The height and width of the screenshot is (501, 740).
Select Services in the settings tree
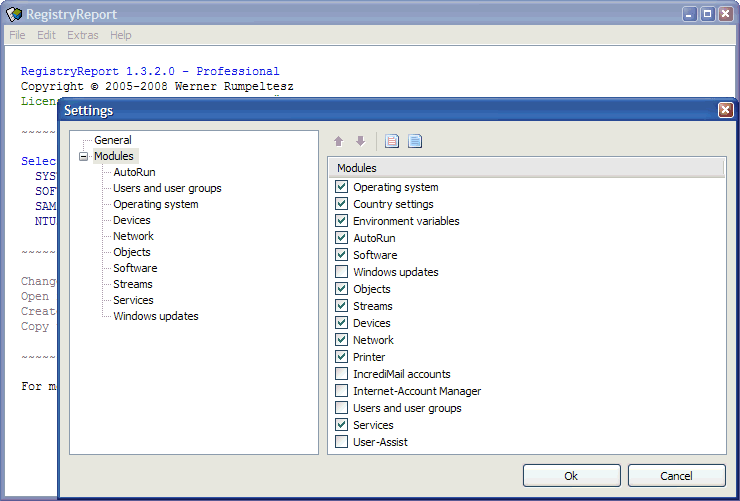[133, 300]
